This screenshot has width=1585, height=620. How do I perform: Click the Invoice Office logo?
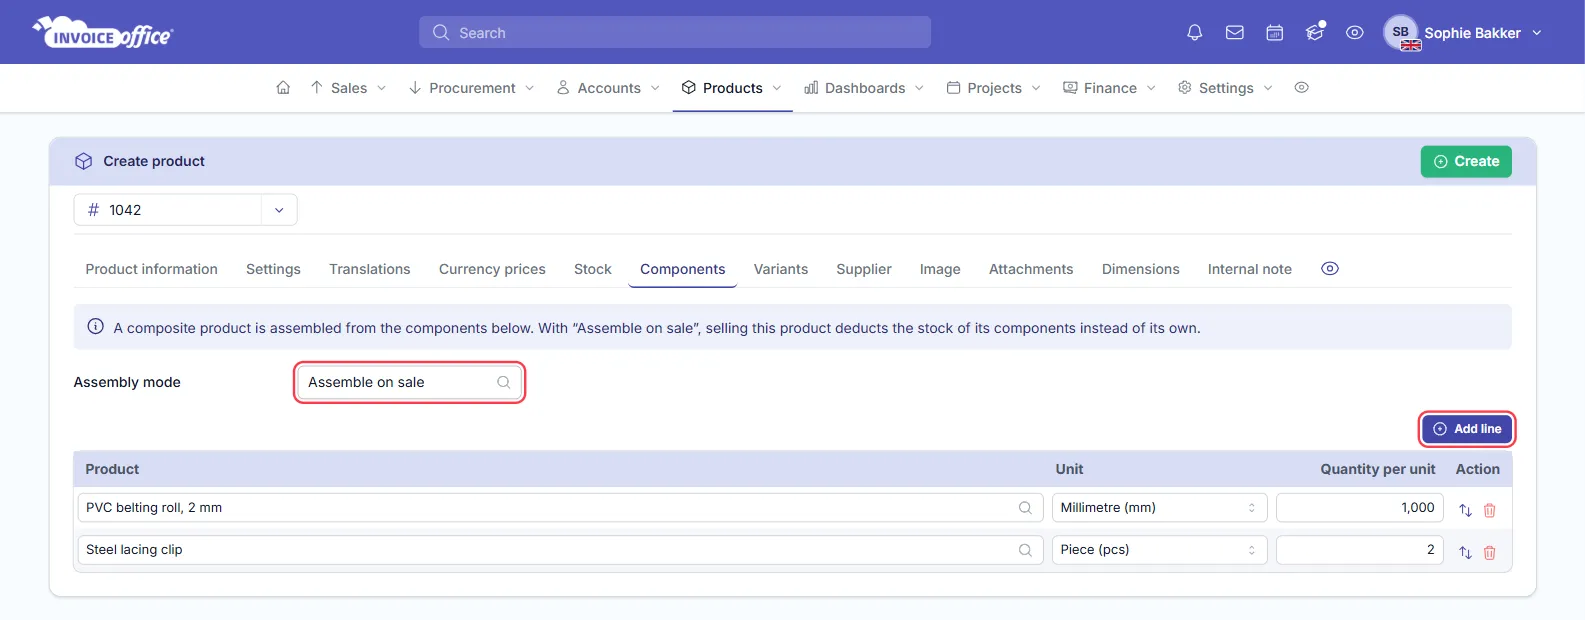103,33
